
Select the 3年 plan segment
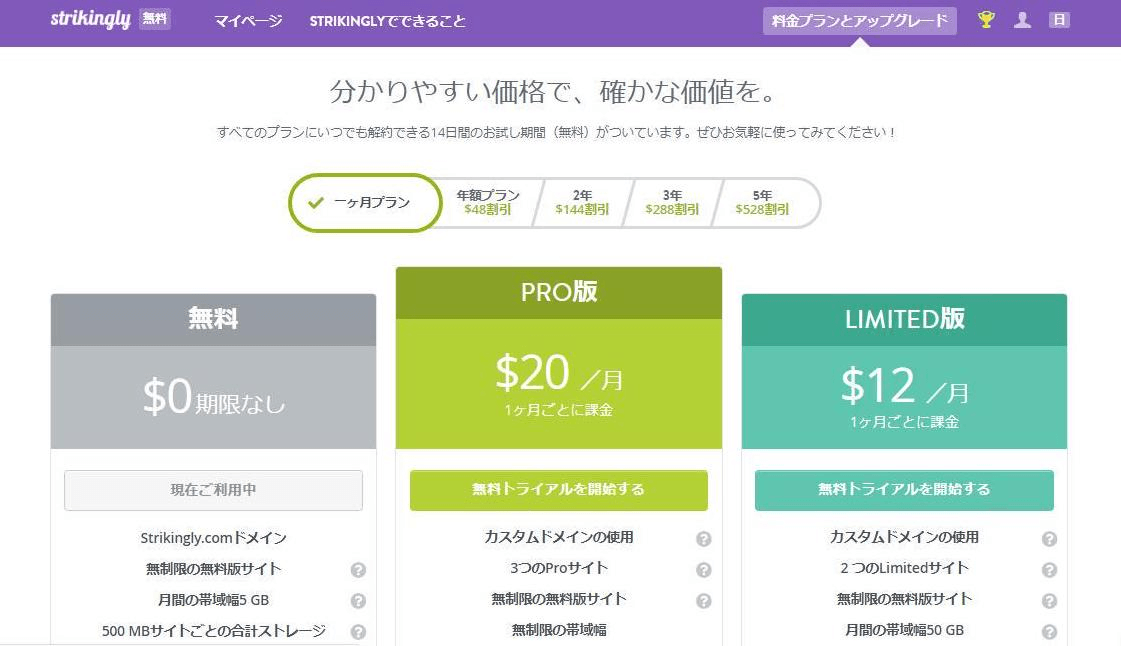click(670, 204)
